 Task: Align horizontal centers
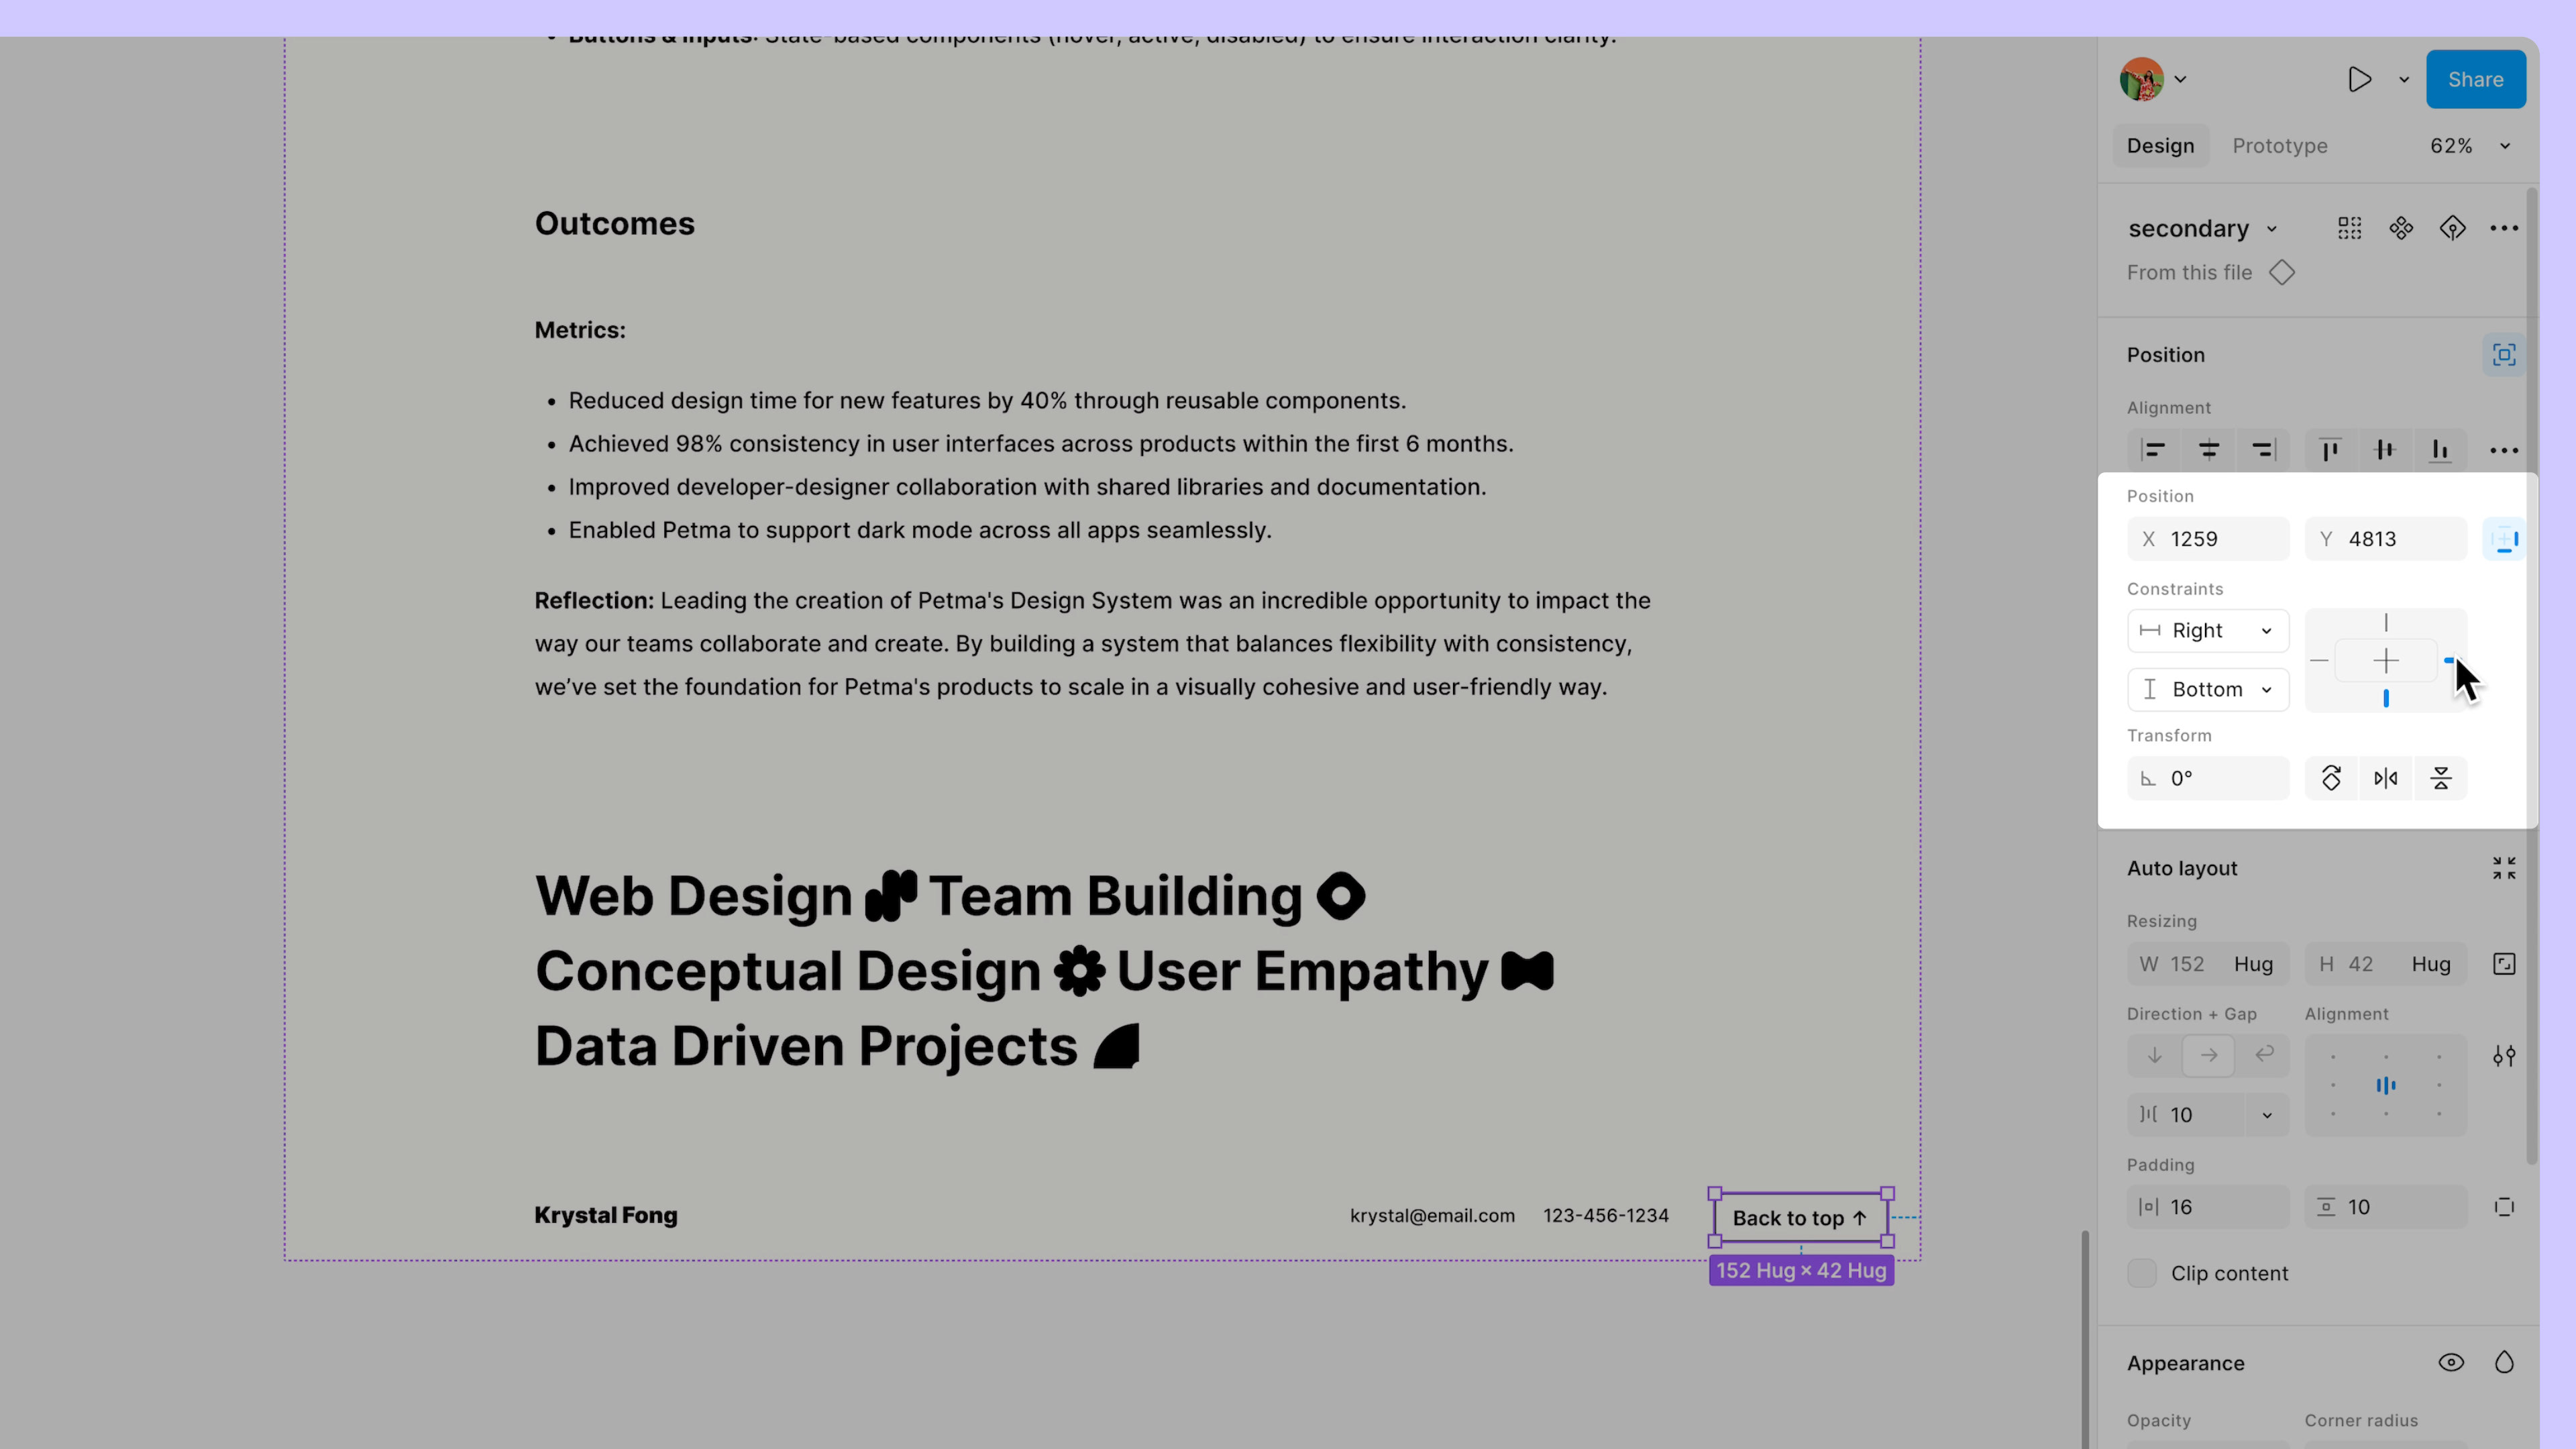click(2208, 450)
